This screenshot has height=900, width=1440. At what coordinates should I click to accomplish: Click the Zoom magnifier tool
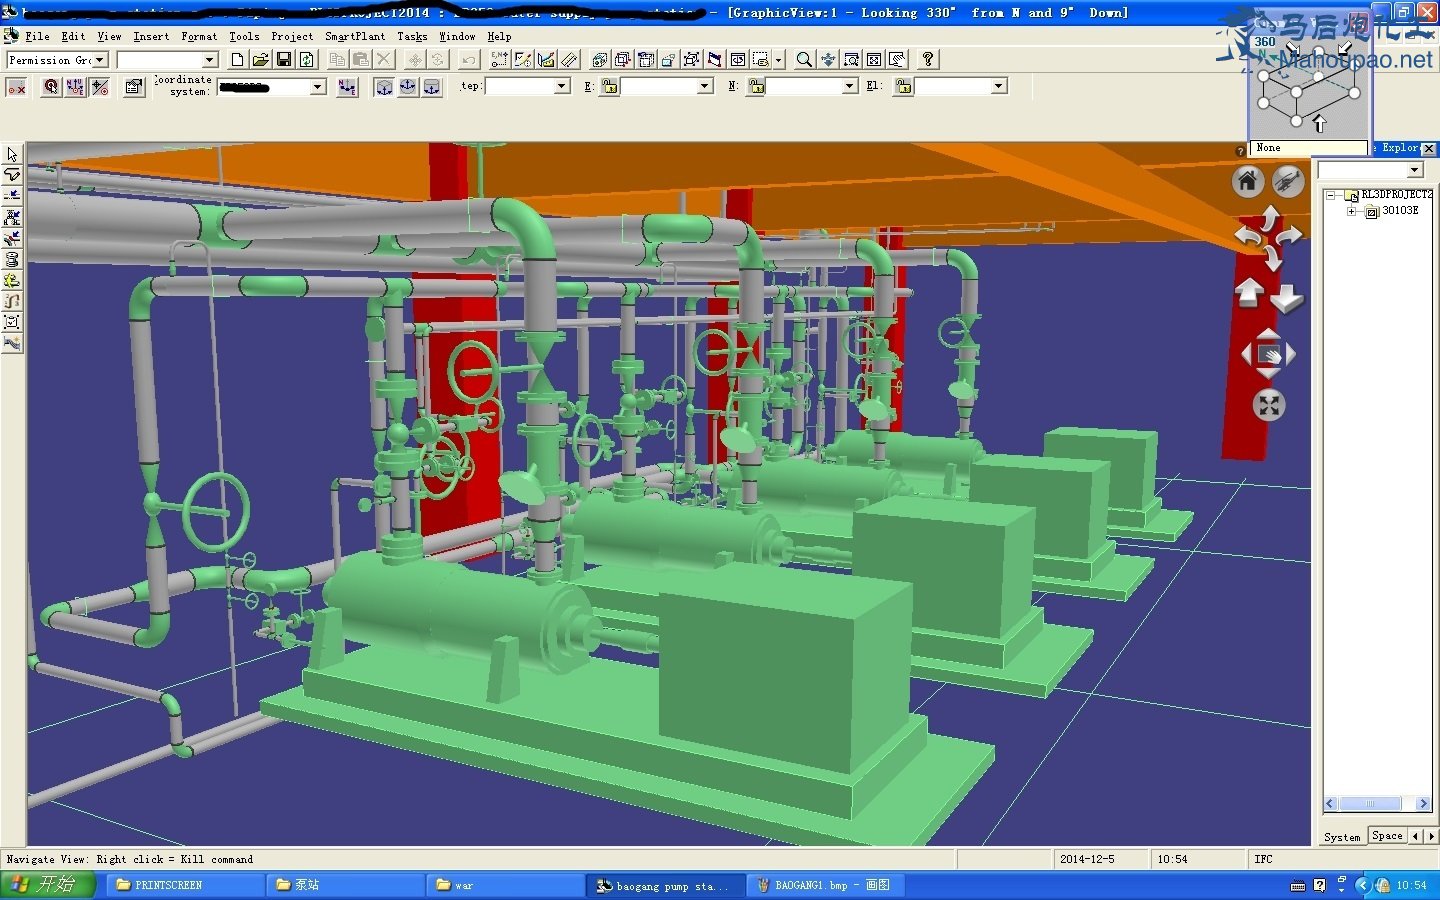[x=804, y=60]
